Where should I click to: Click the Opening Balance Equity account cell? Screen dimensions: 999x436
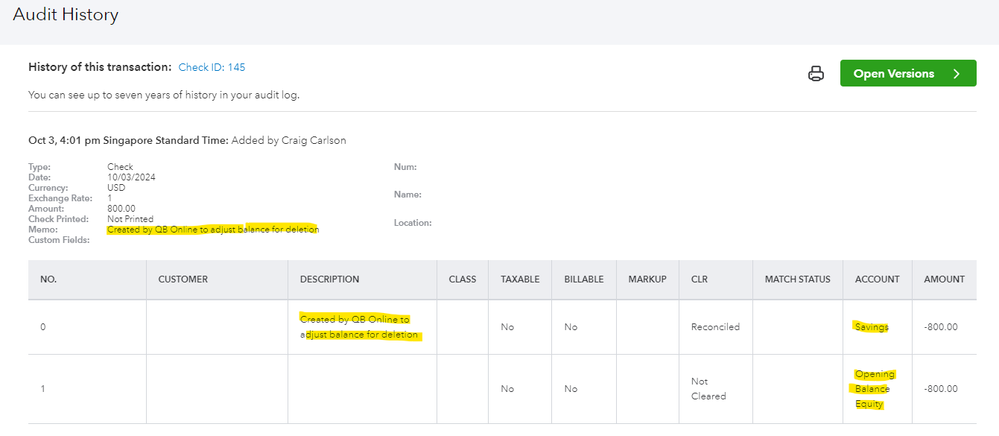(x=875, y=389)
